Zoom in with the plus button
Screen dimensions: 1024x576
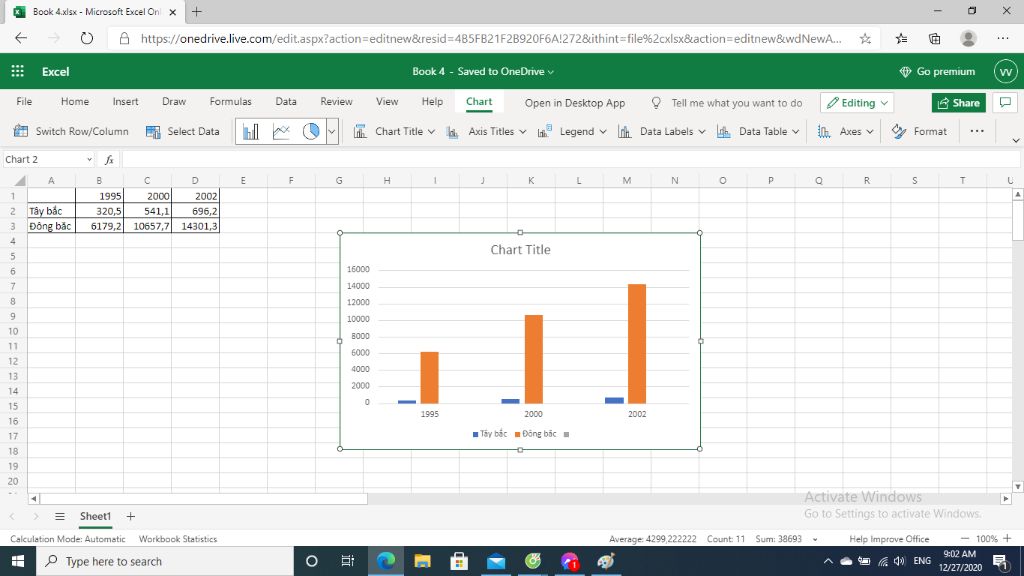1007,539
